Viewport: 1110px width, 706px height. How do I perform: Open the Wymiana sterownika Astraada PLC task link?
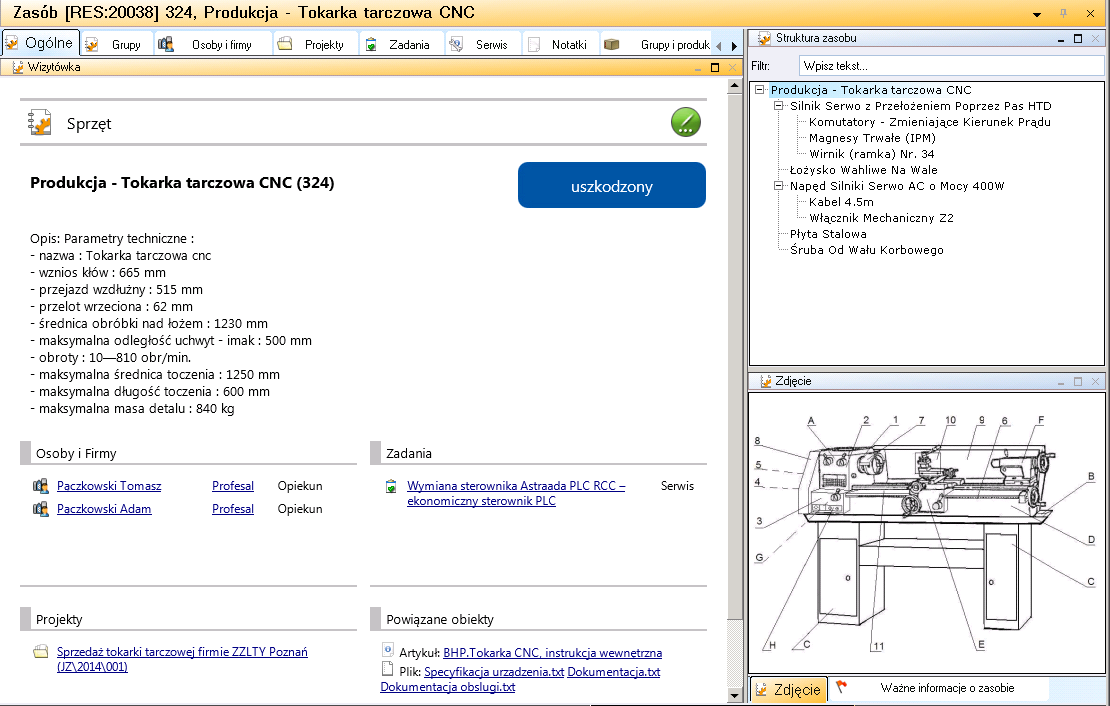click(x=516, y=493)
